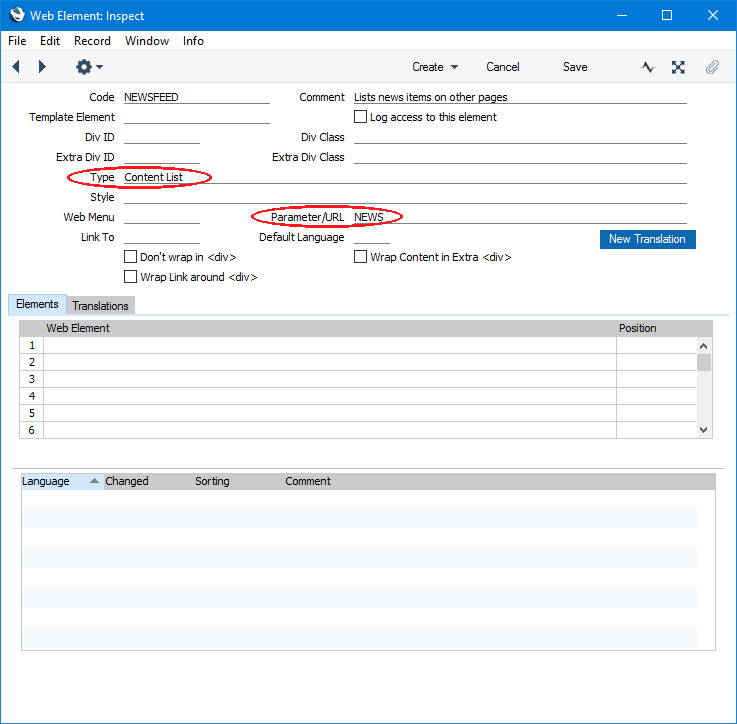Enable Wrap Content in Extra <div>
The image size is (737, 724).
coord(361,257)
